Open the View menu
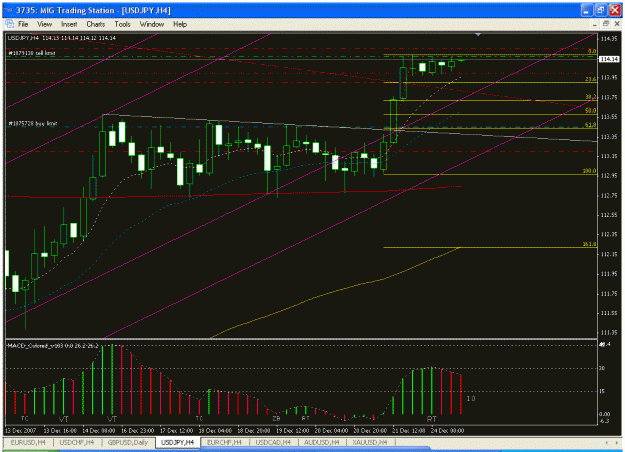The height and width of the screenshot is (452, 625). 44,24
